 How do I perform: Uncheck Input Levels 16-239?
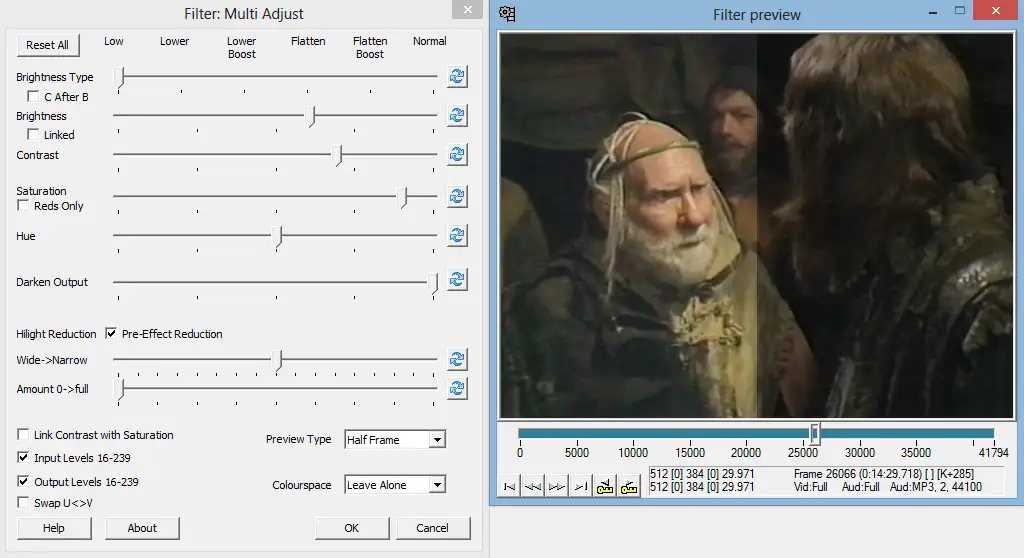click(23, 457)
